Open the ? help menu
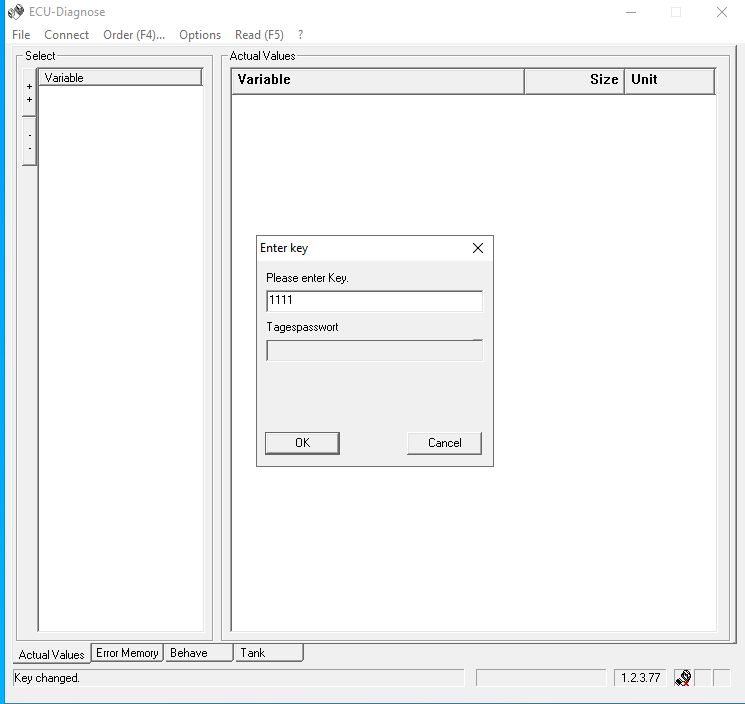The image size is (745, 704). pos(300,35)
